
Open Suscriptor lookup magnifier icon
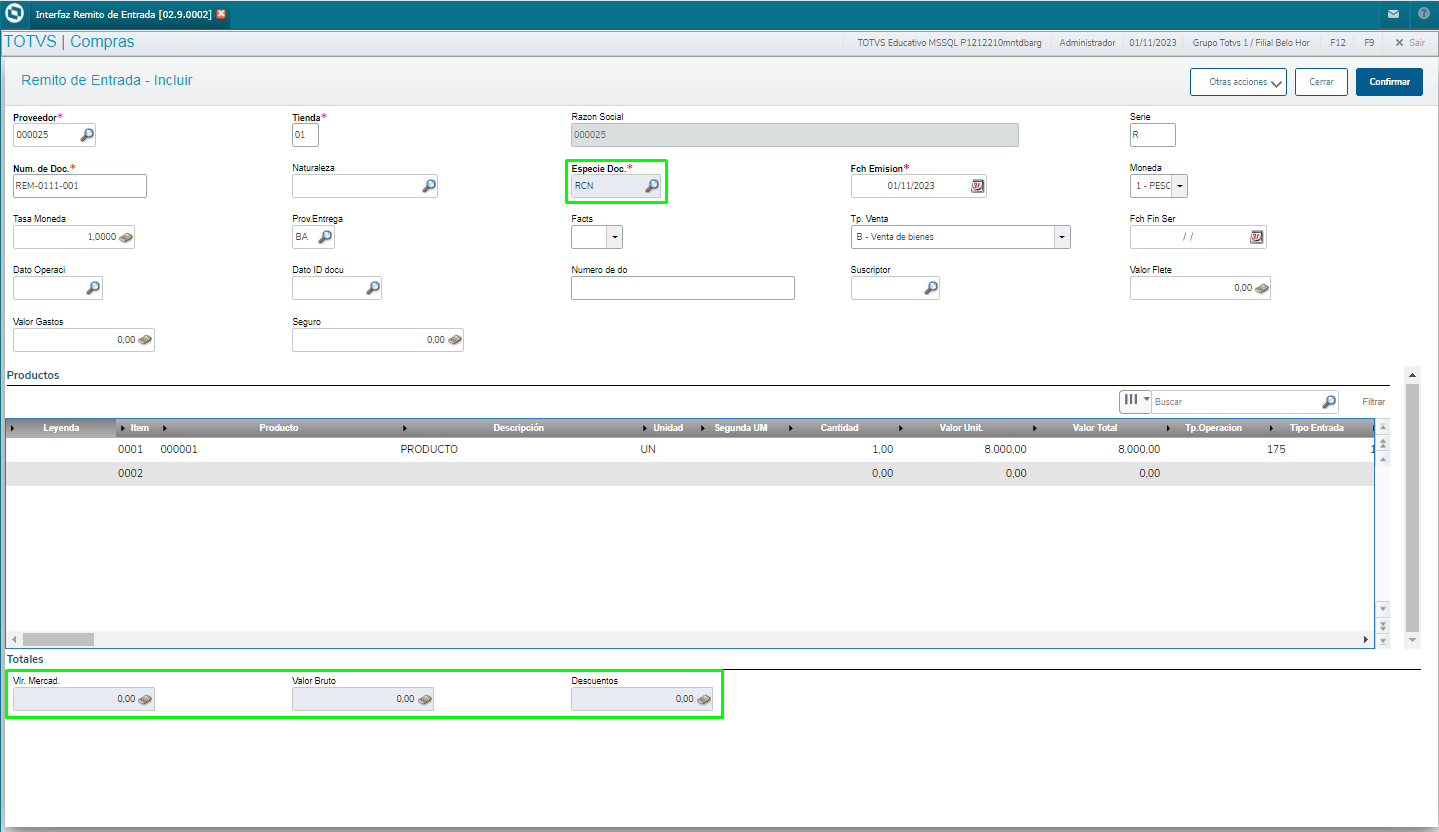[x=931, y=288]
